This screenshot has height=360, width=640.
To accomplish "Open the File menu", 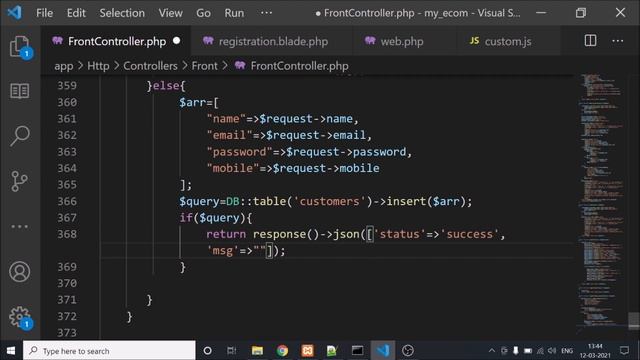I will click(x=44, y=13).
